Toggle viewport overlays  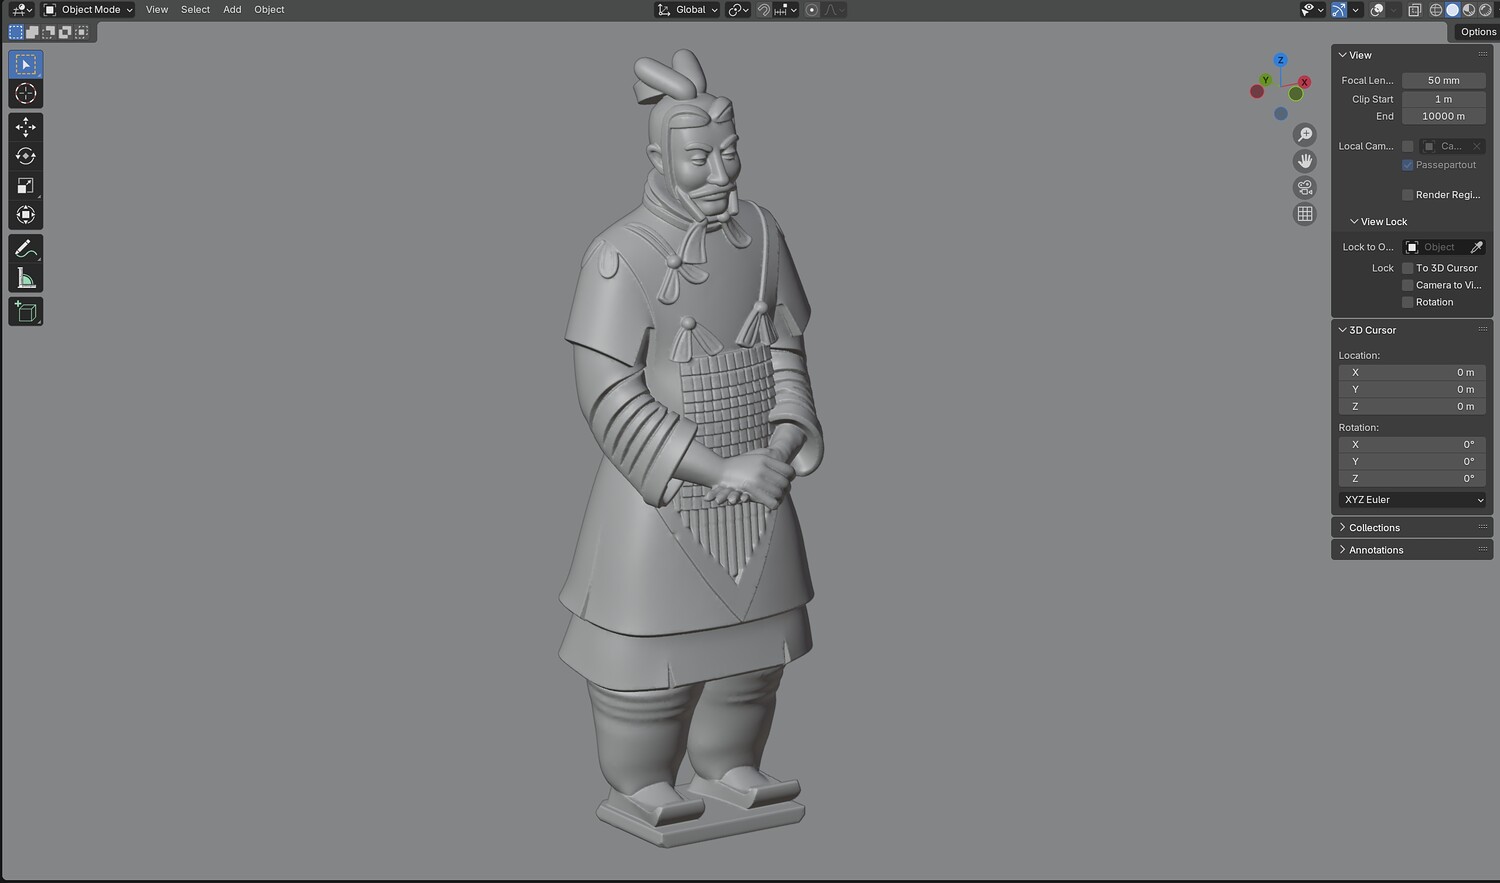click(1377, 10)
